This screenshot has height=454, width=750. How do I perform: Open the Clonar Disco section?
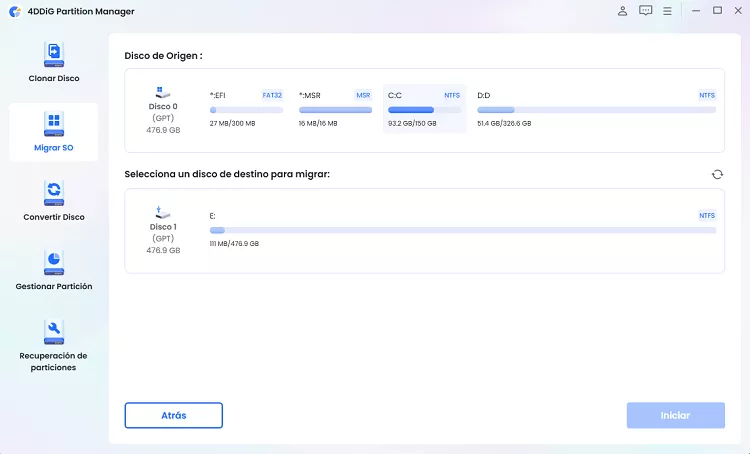(x=54, y=63)
